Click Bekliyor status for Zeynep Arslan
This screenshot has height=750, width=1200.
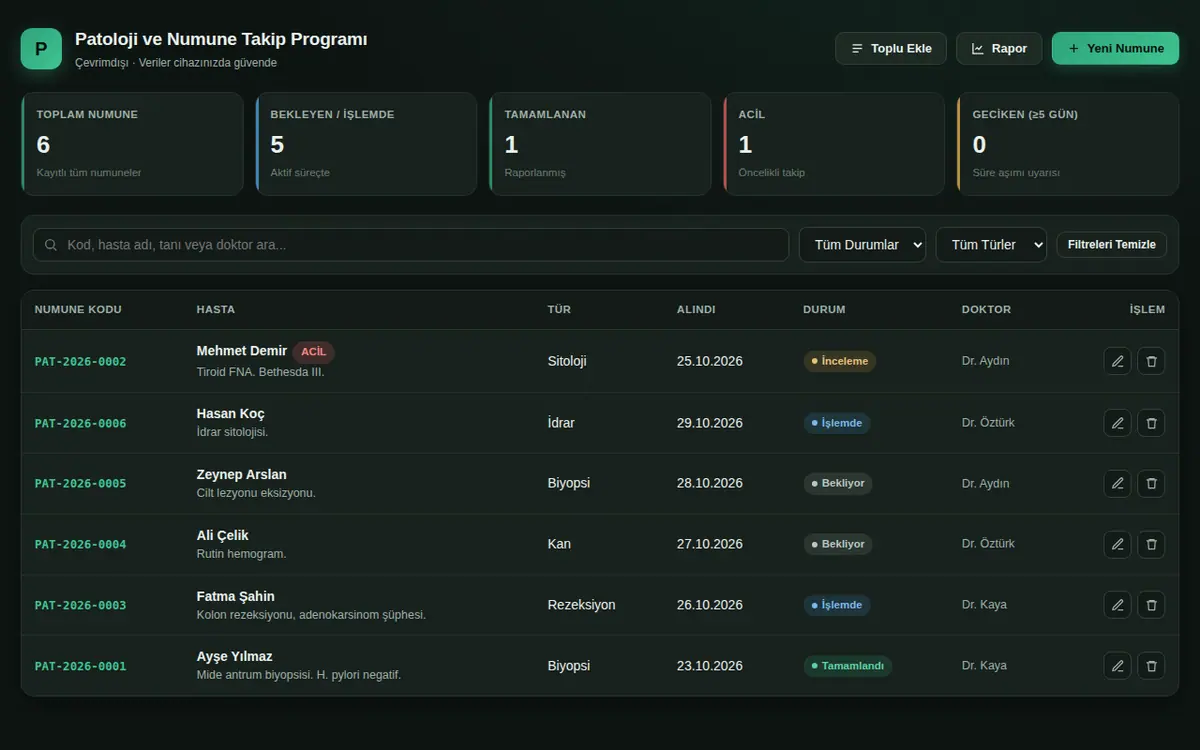pos(838,484)
